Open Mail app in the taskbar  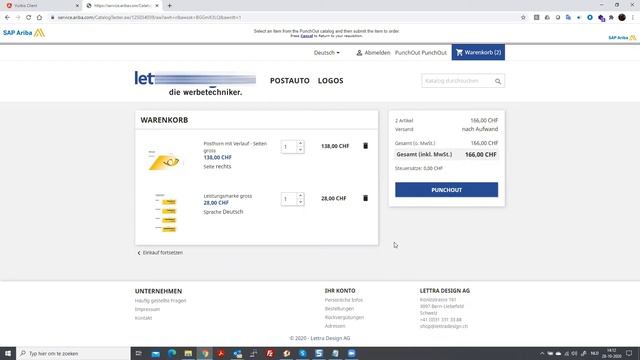[x=156, y=353]
